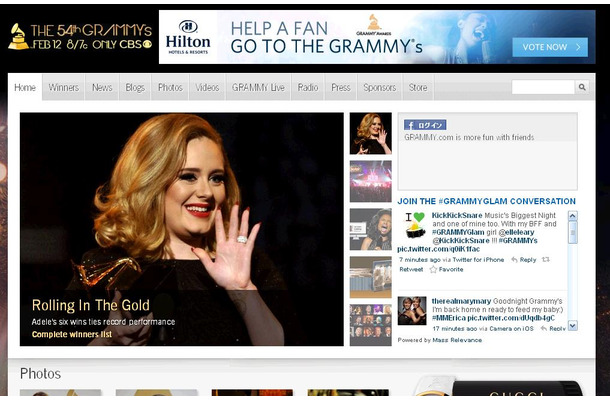Select the Adele waving thumbnail
This screenshot has height=400, width=610.
370,133
